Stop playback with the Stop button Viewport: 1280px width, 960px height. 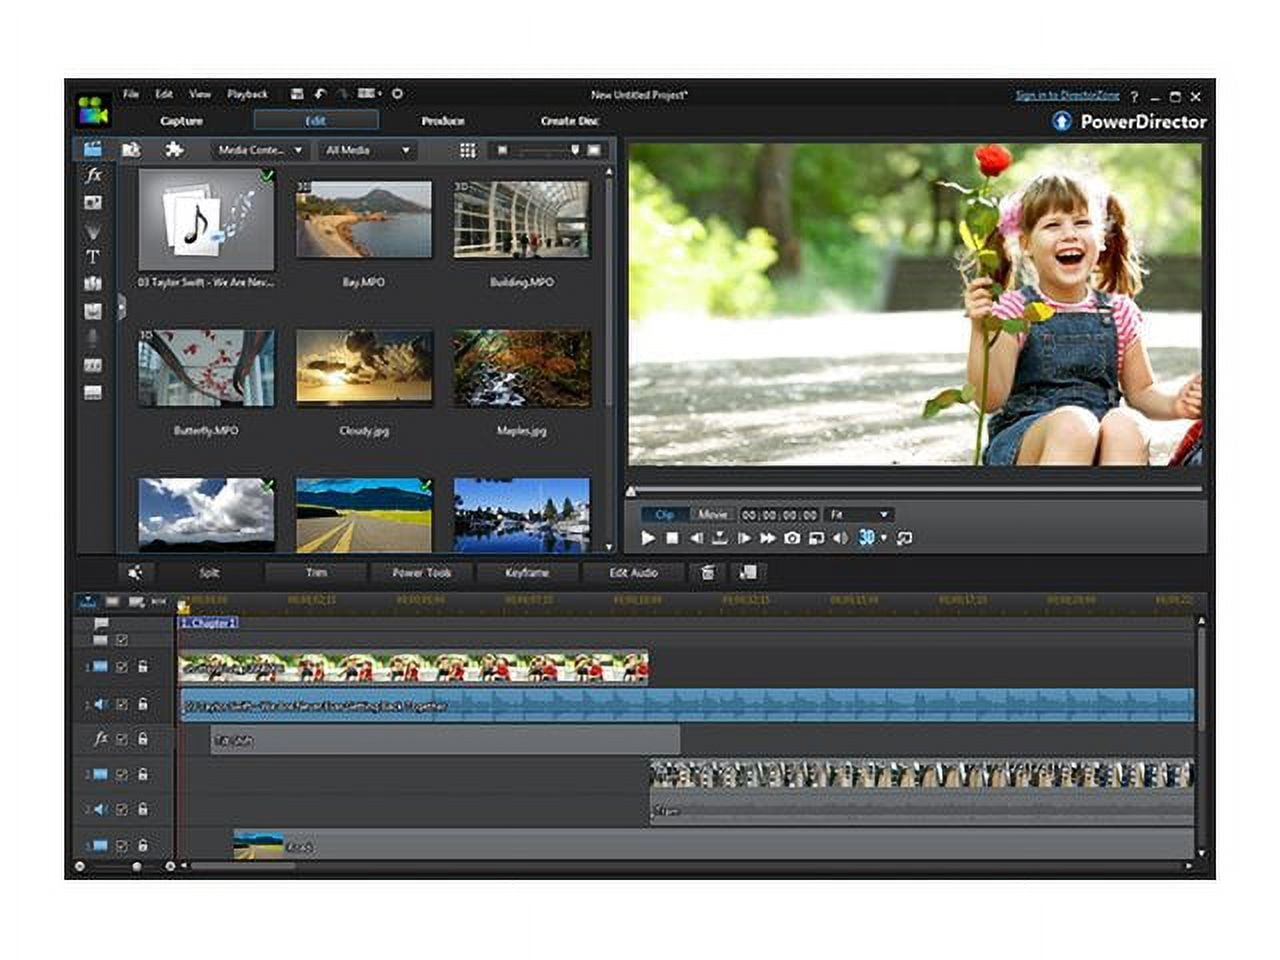pos(672,538)
